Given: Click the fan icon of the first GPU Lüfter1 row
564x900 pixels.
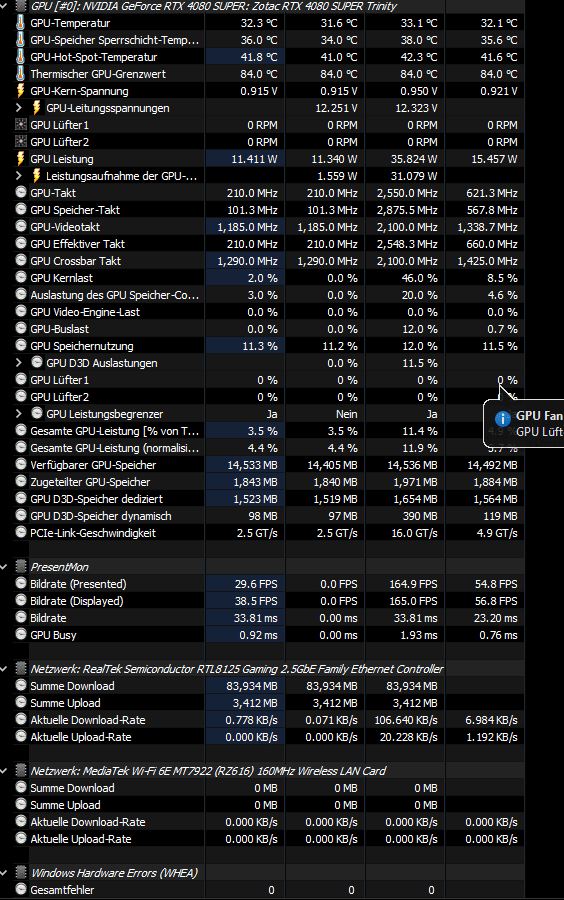Looking at the screenshot, I should point(21,125).
